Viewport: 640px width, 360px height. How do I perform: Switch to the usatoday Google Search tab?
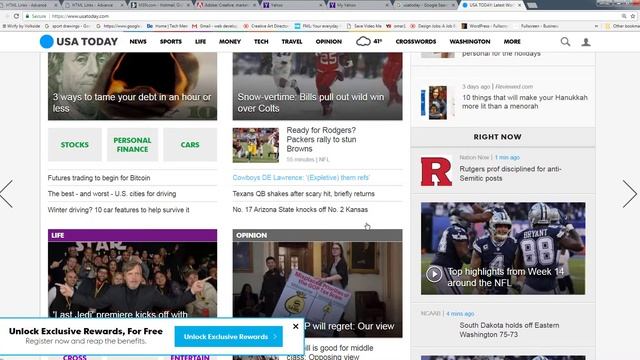[424, 5]
